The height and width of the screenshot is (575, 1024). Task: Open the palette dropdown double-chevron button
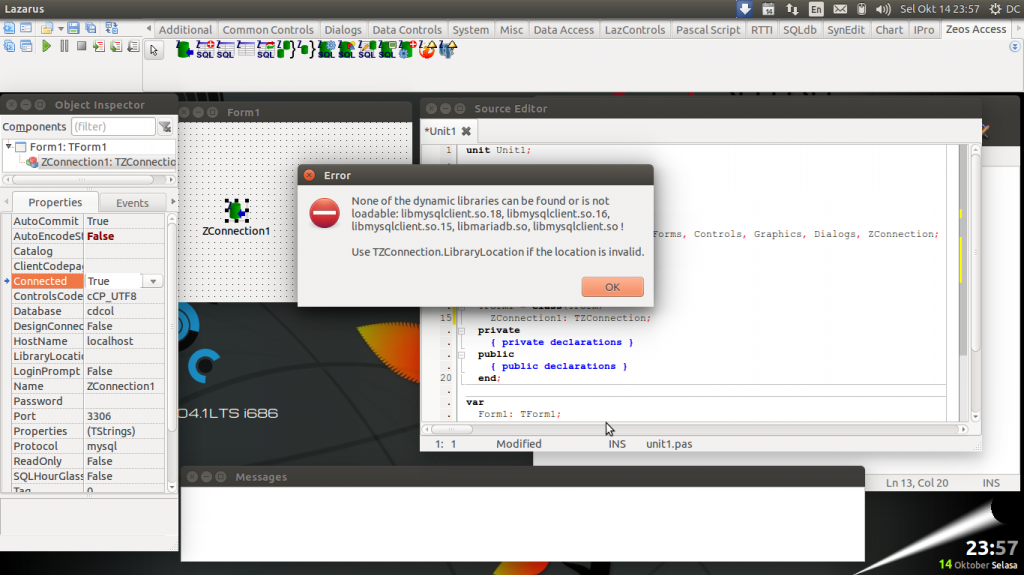[x=1015, y=47]
